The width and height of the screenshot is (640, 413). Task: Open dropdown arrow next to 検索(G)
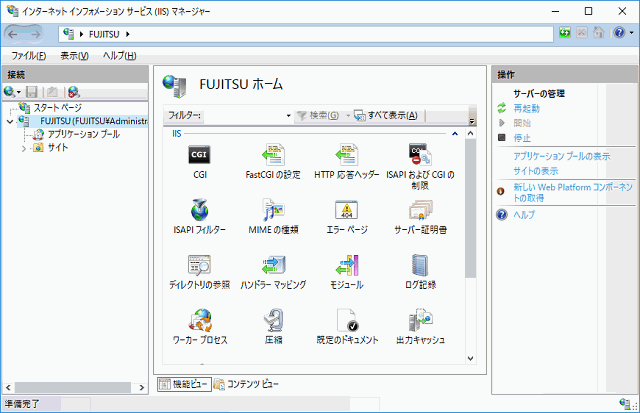pos(348,116)
